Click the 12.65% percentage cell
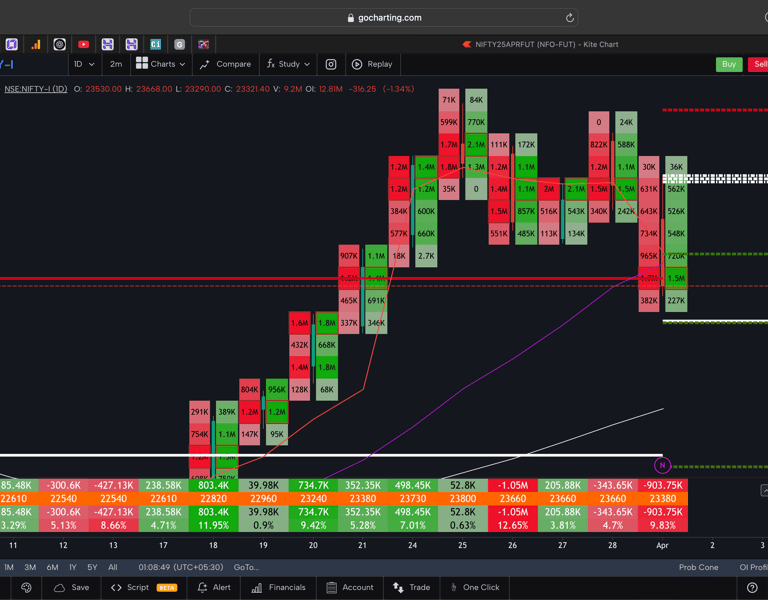Viewport: 768px width, 600px height. pyautogui.click(x=513, y=525)
